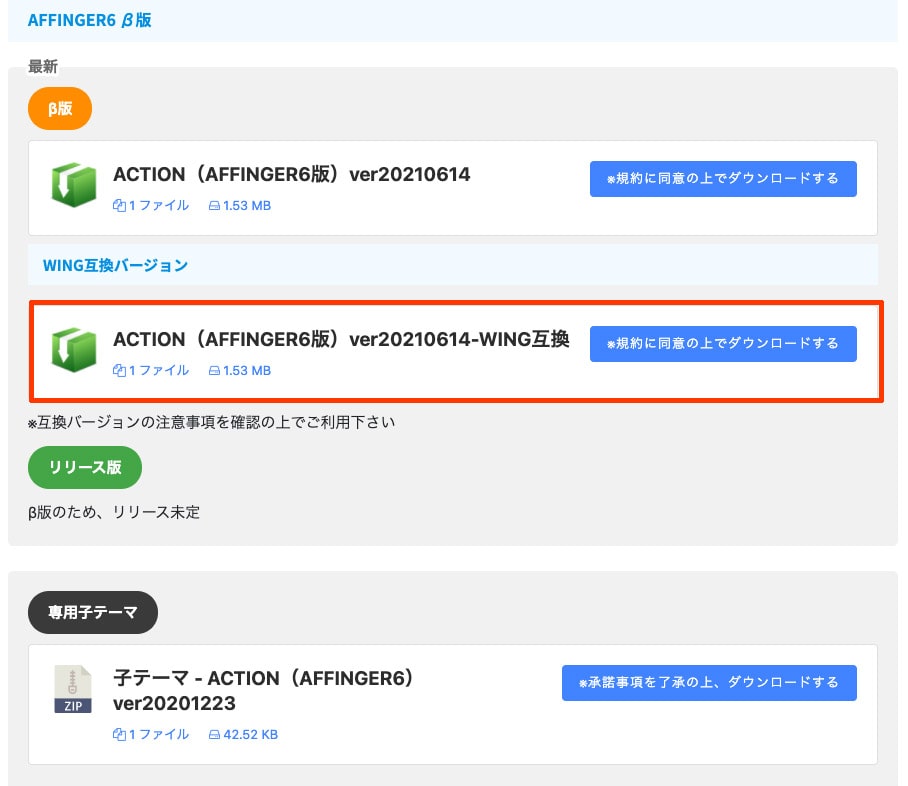Click 承諾事項を了承の上、ダウンロードする button
Viewport: 908px width, 786px height.
pos(709,683)
